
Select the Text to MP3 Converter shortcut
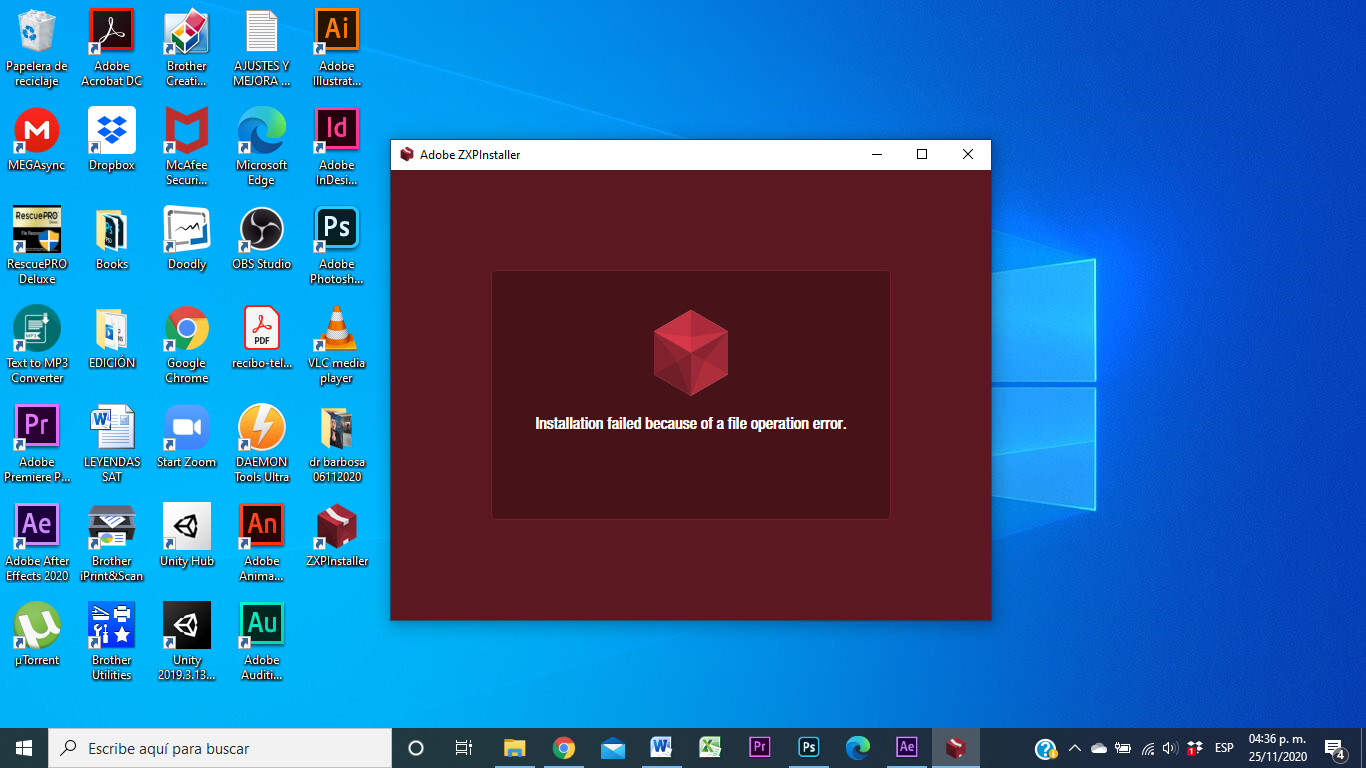point(37,344)
